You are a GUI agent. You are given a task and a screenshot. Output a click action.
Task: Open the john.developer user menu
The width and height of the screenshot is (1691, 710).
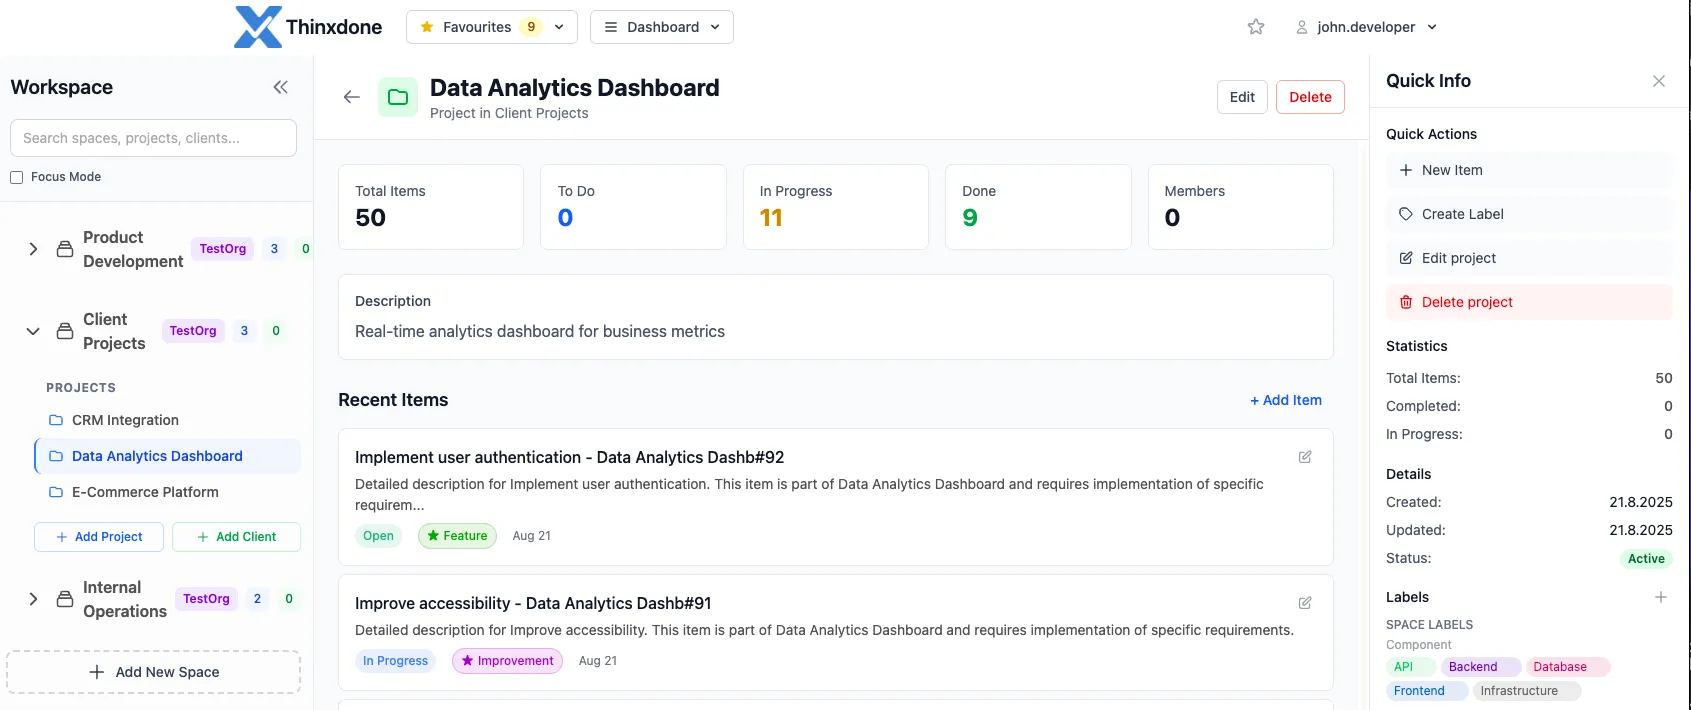coord(1366,27)
